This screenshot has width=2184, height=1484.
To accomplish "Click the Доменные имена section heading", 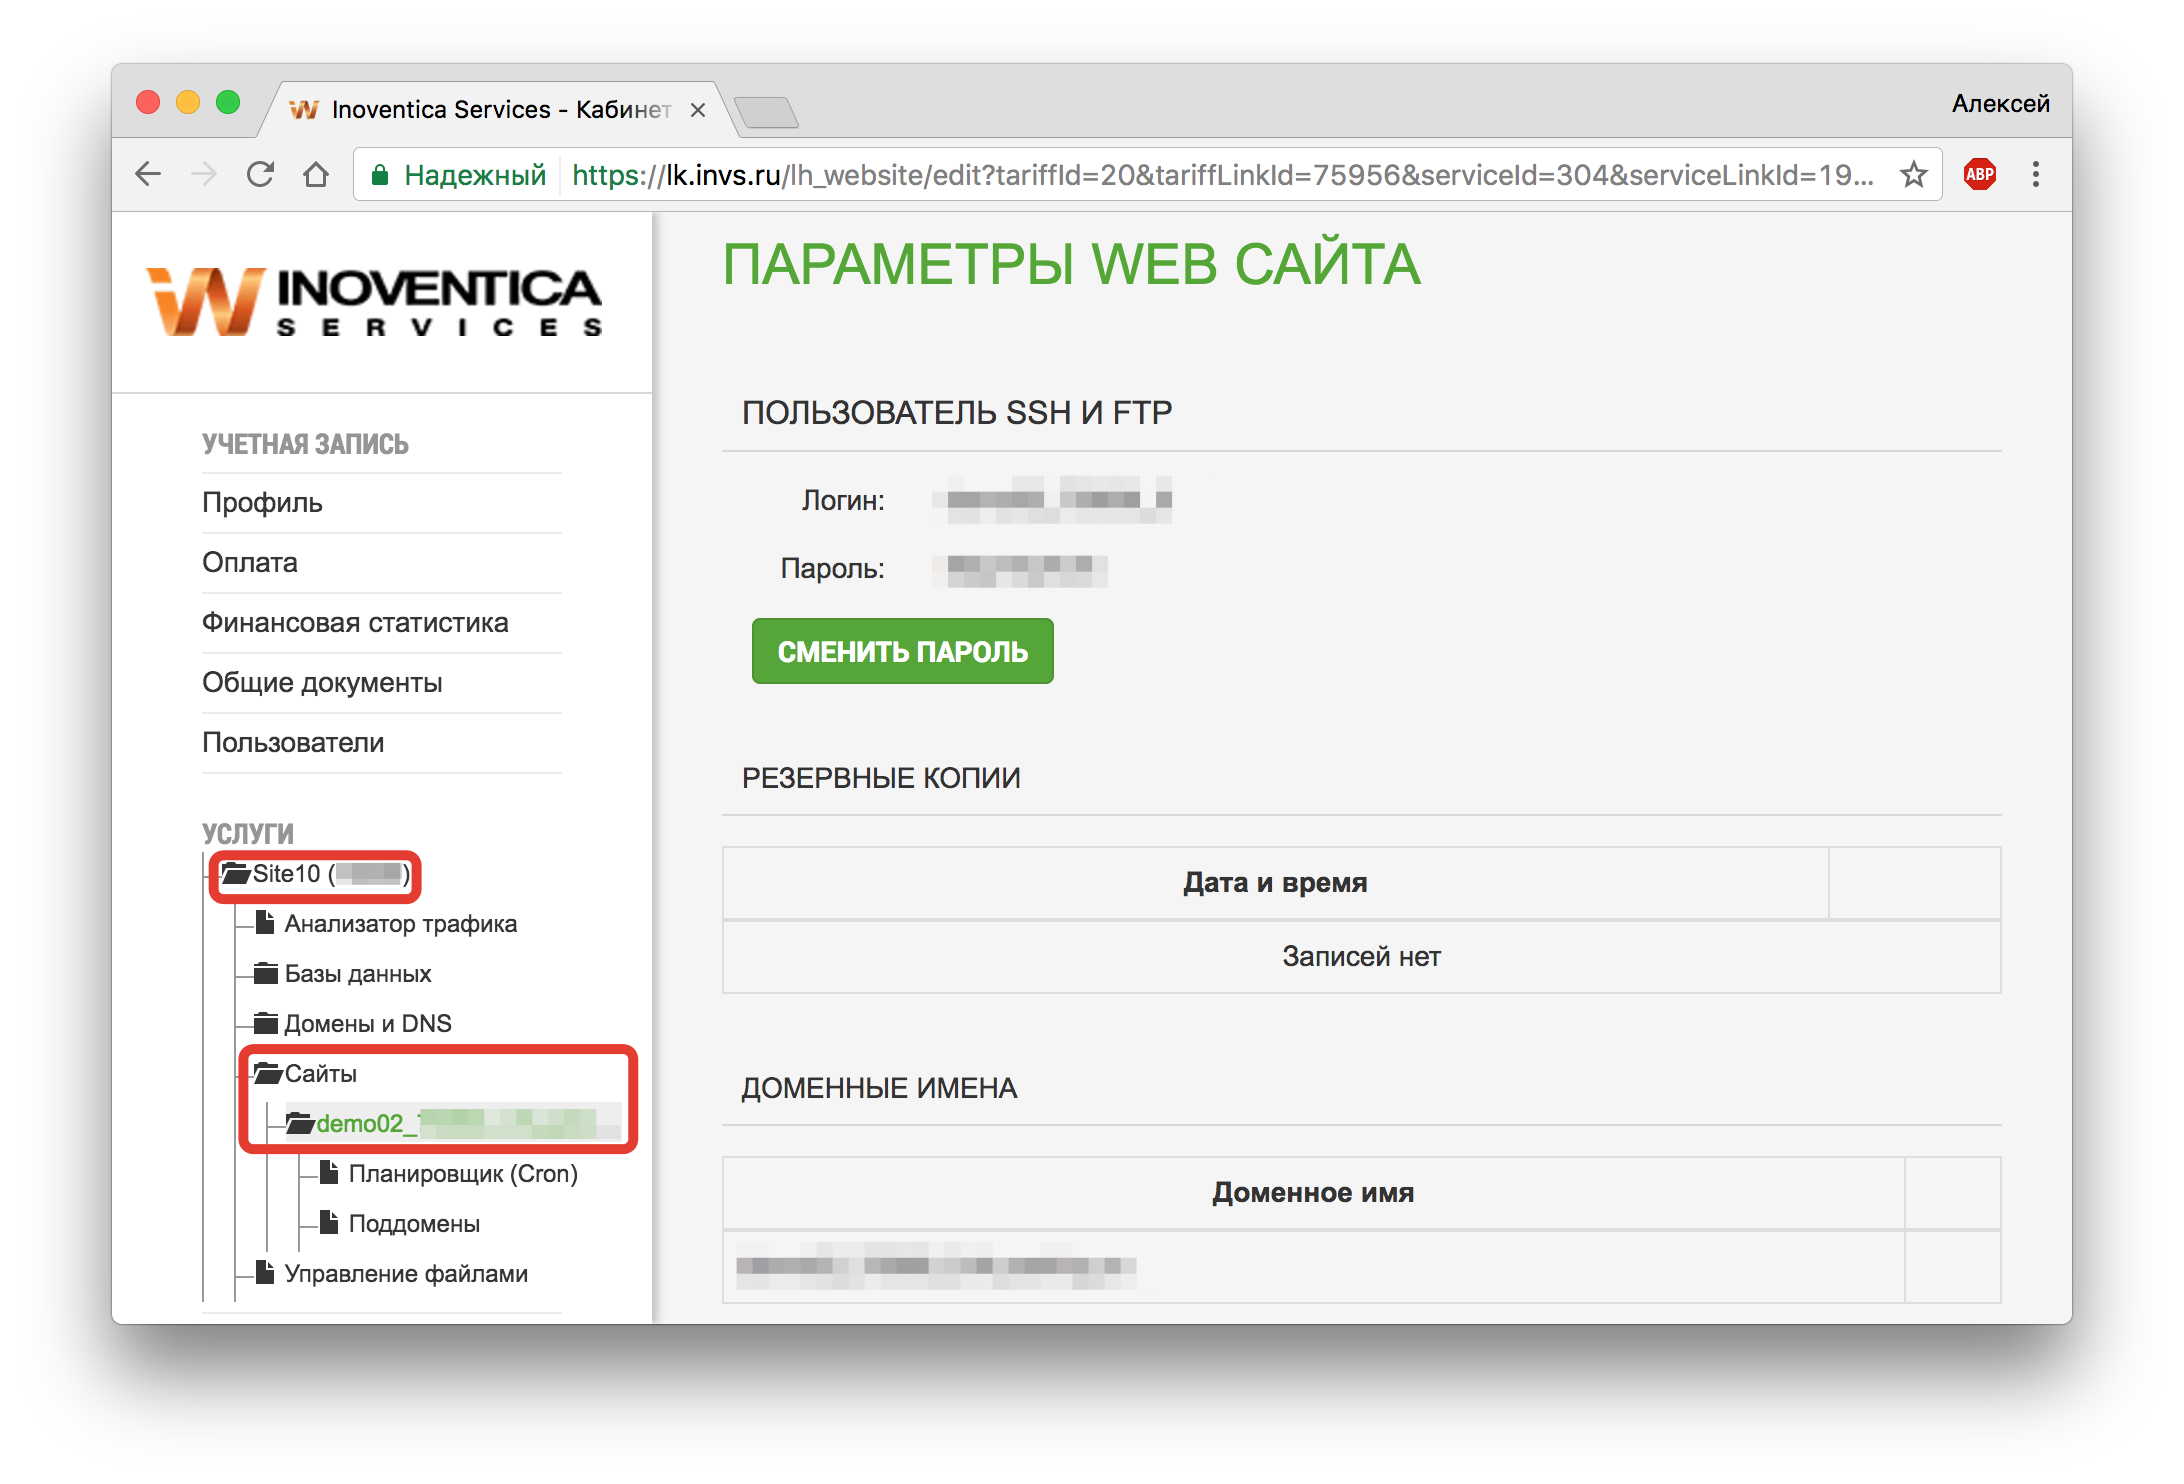I will [x=879, y=1088].
